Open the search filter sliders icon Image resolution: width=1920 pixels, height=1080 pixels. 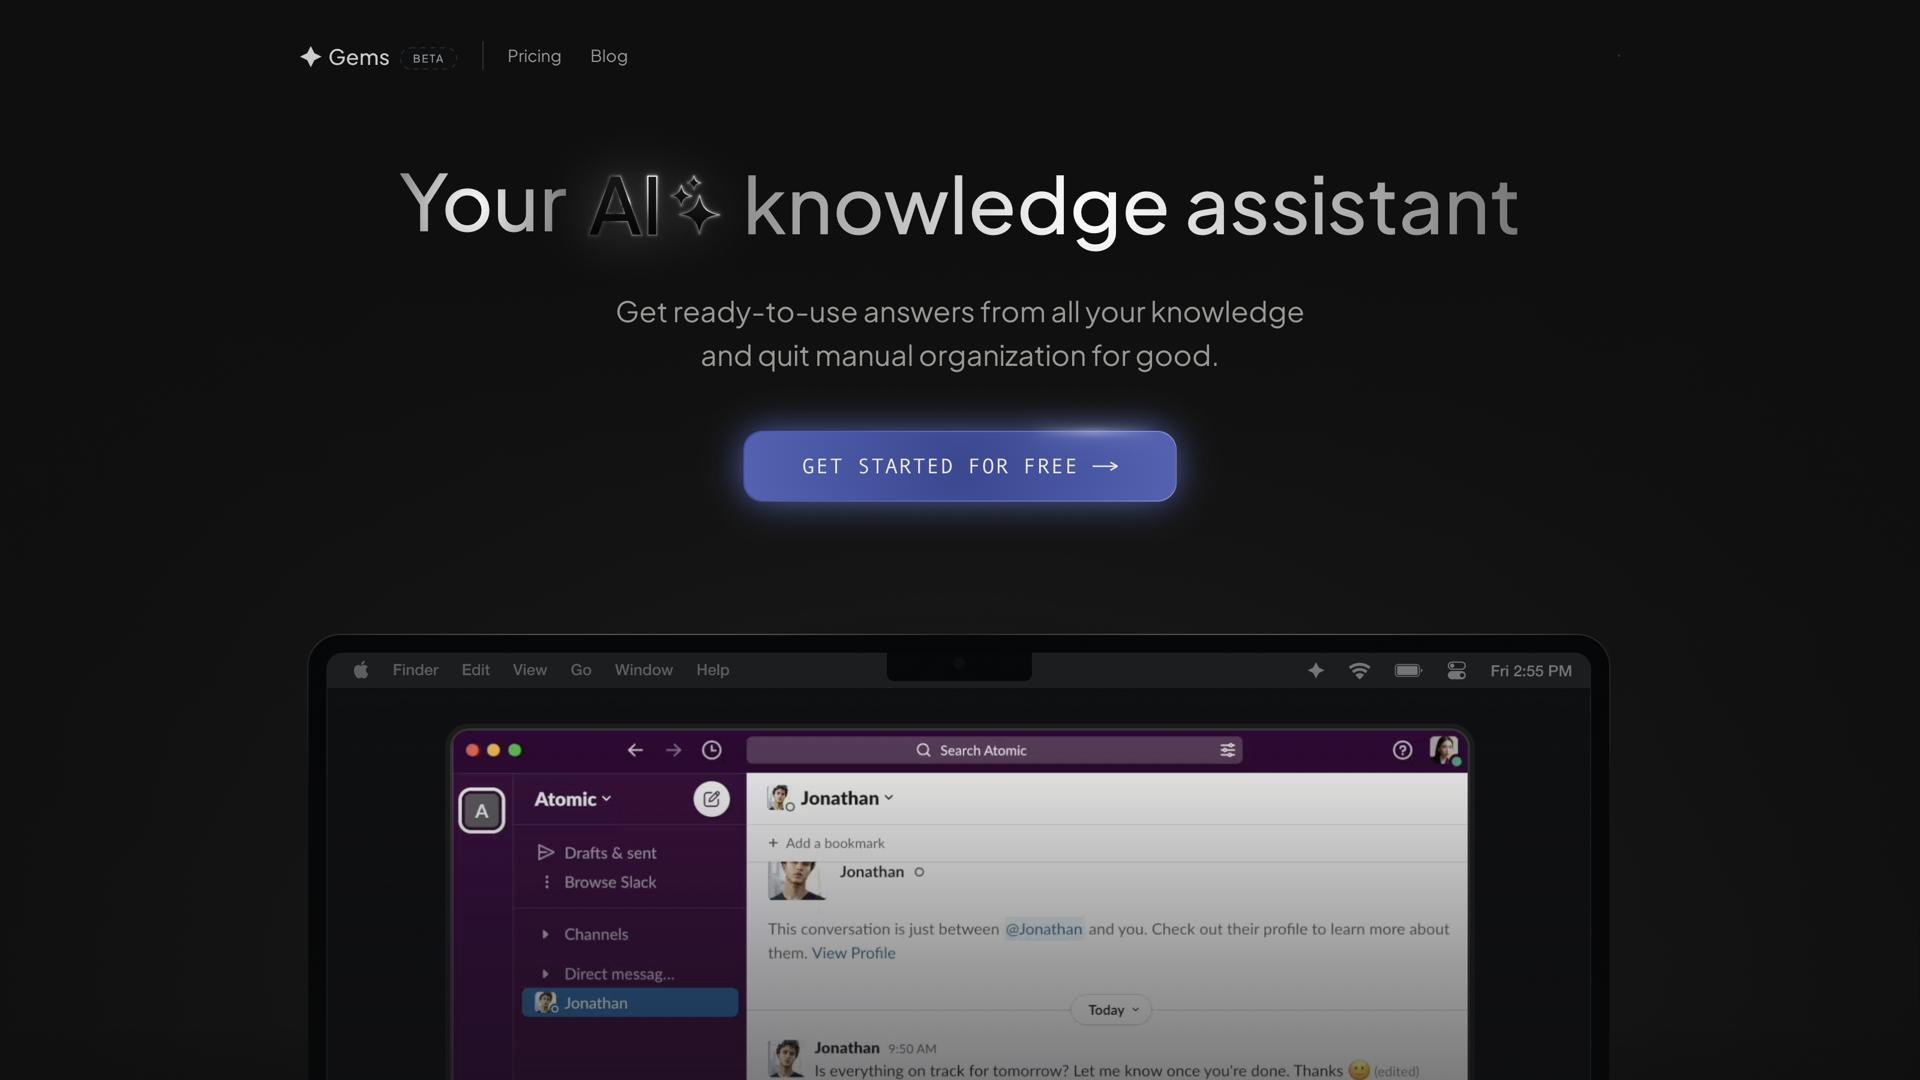click(x=1227, y=750)
